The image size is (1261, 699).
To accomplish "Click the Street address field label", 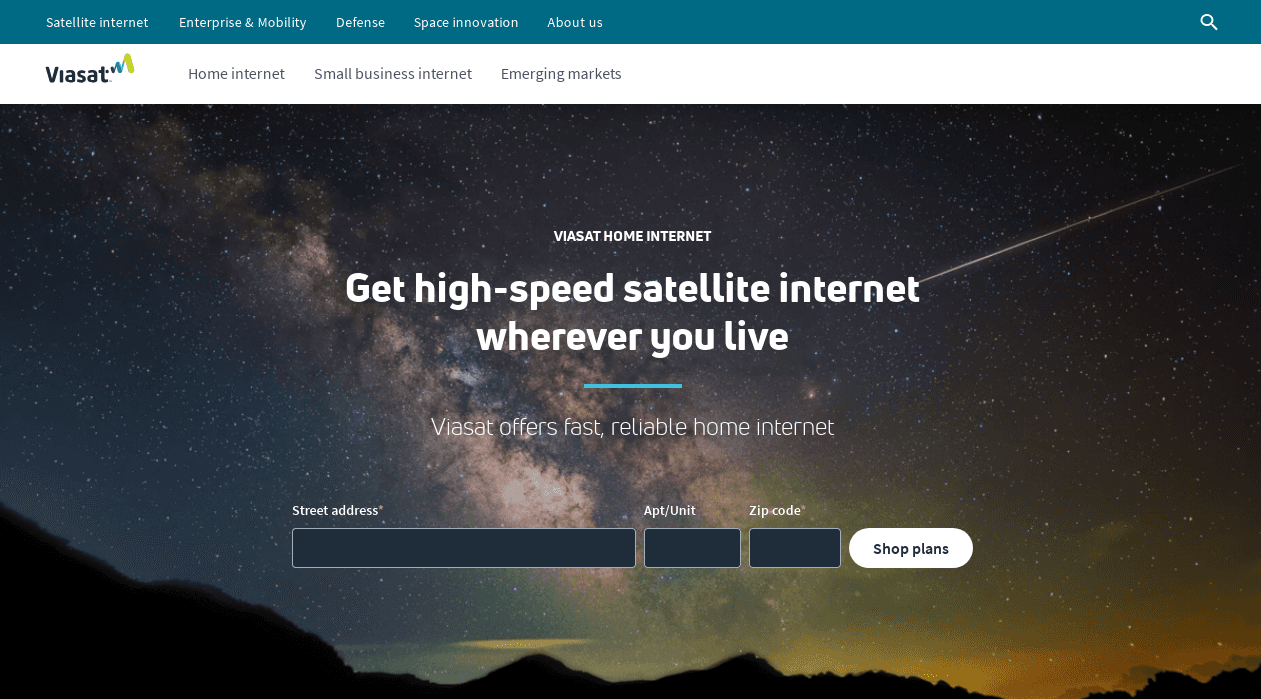I will click(337, 510).
